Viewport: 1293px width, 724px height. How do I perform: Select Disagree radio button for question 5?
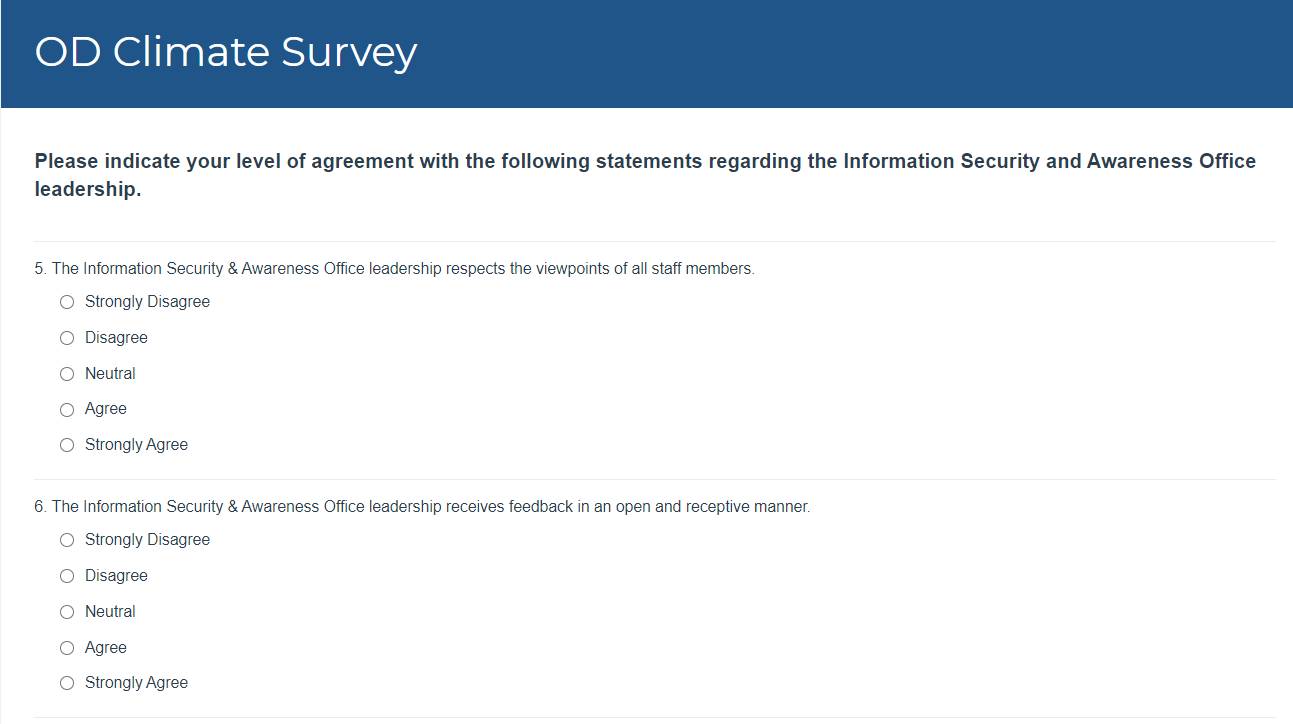pos(67,338)
